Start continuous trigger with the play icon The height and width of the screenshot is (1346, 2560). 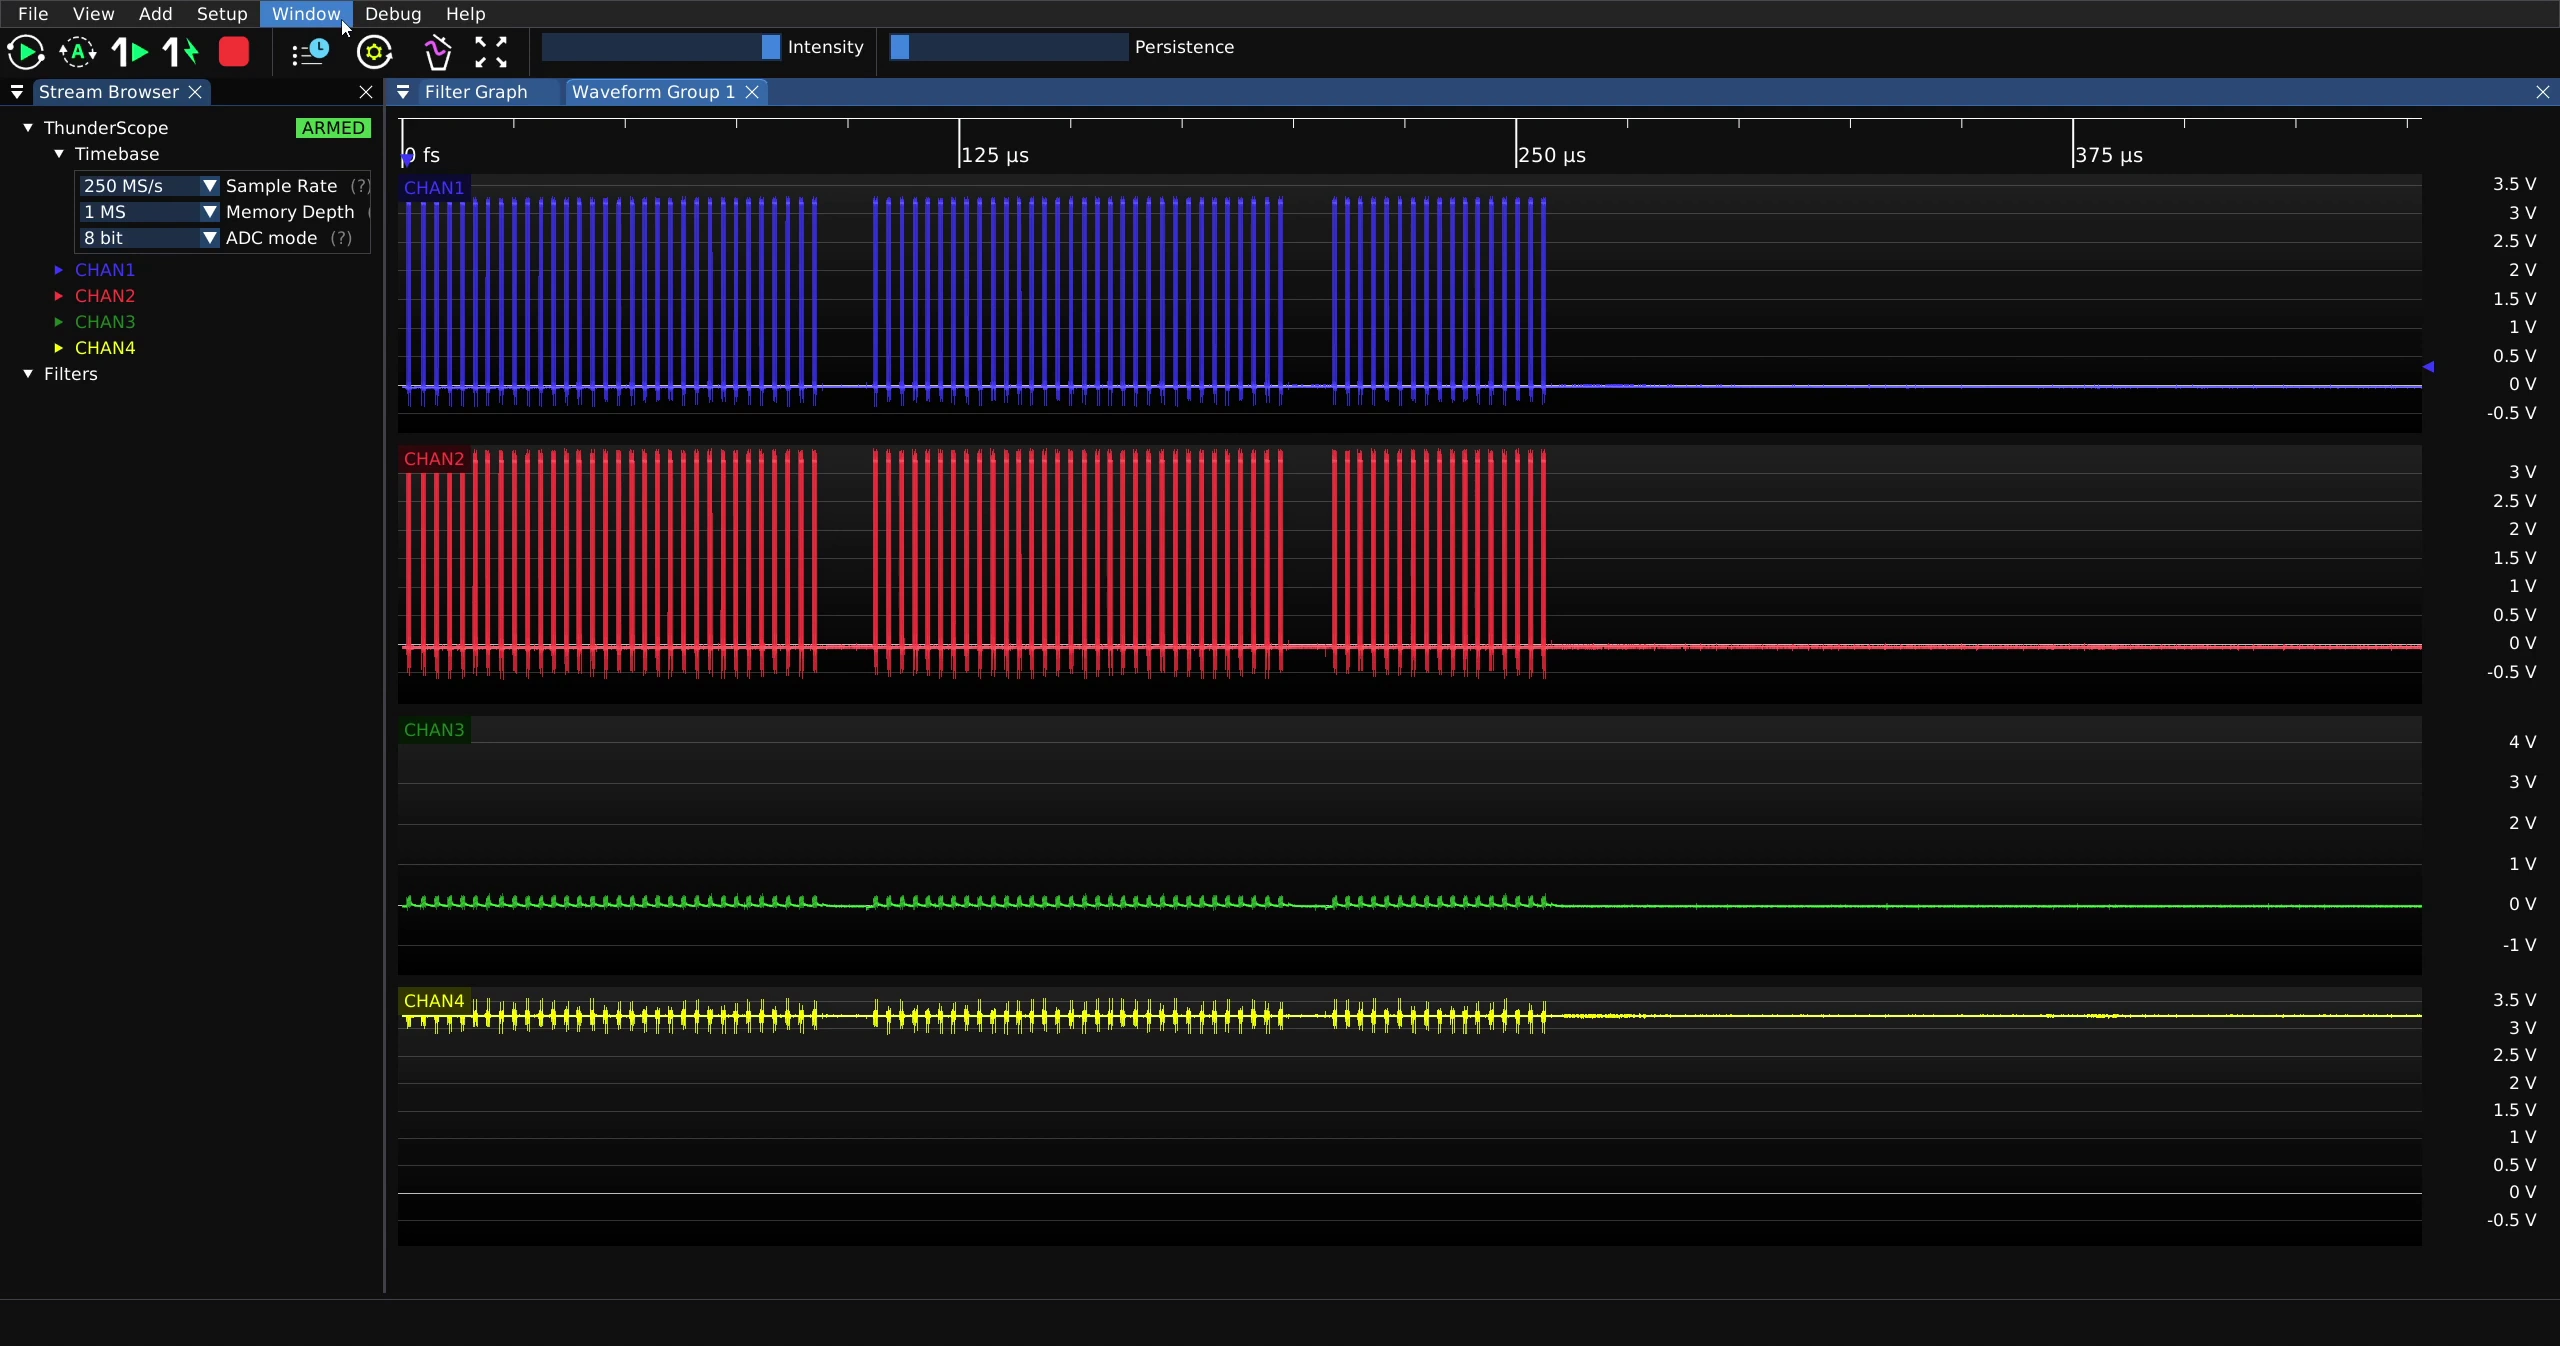[26, 52]
